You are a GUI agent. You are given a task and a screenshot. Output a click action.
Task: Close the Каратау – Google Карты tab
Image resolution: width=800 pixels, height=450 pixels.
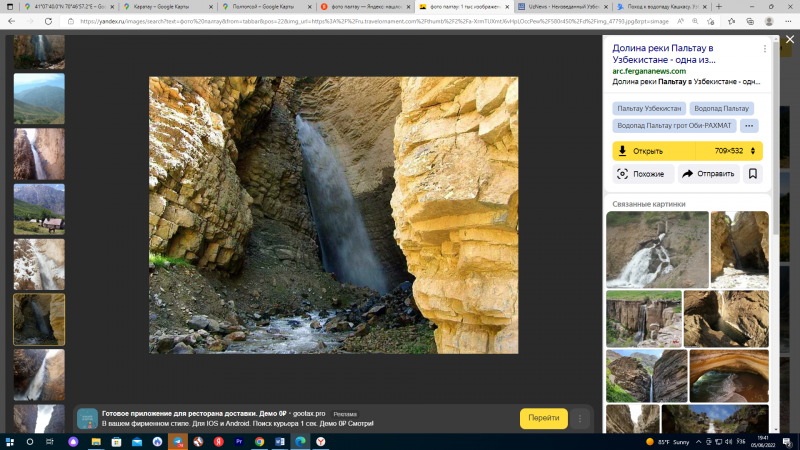click(x=211, y=7)
